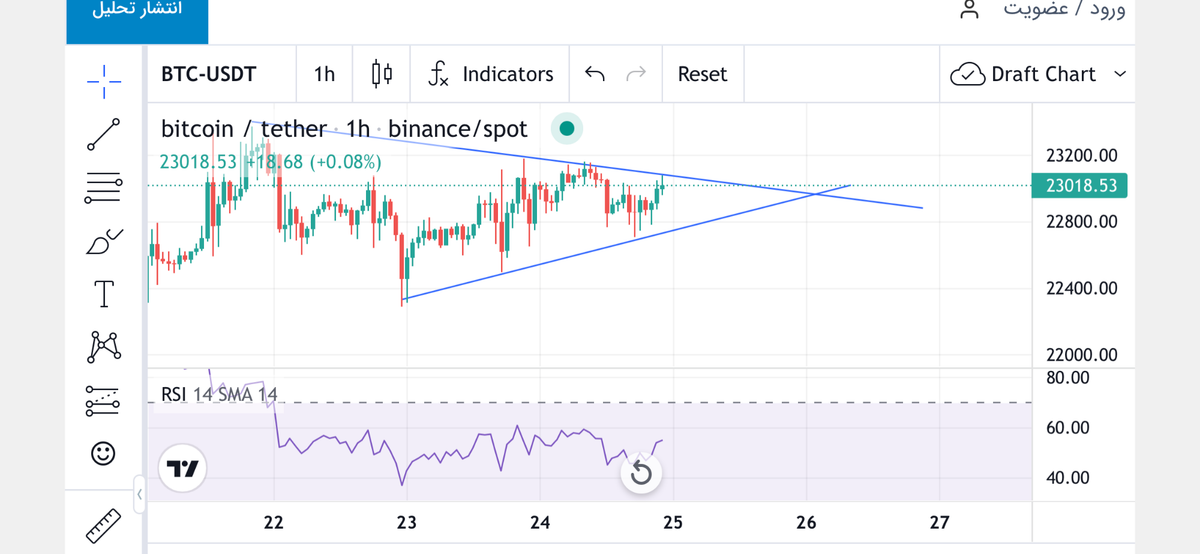The width and height of the screenshot is (1200, 554).
Task: Open the Indicators menu
Action: pyautogui.click(x=490, y=74)
